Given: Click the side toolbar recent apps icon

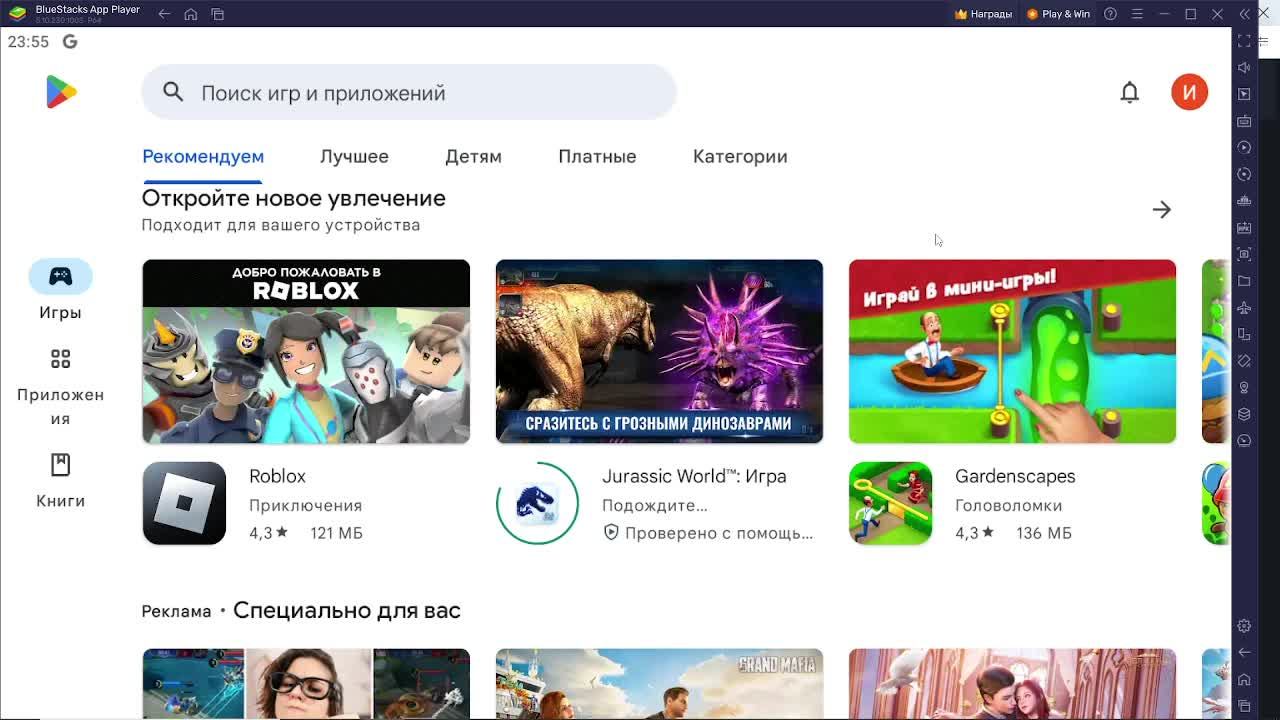Looking at the screenshot, I should [1244, 706].
